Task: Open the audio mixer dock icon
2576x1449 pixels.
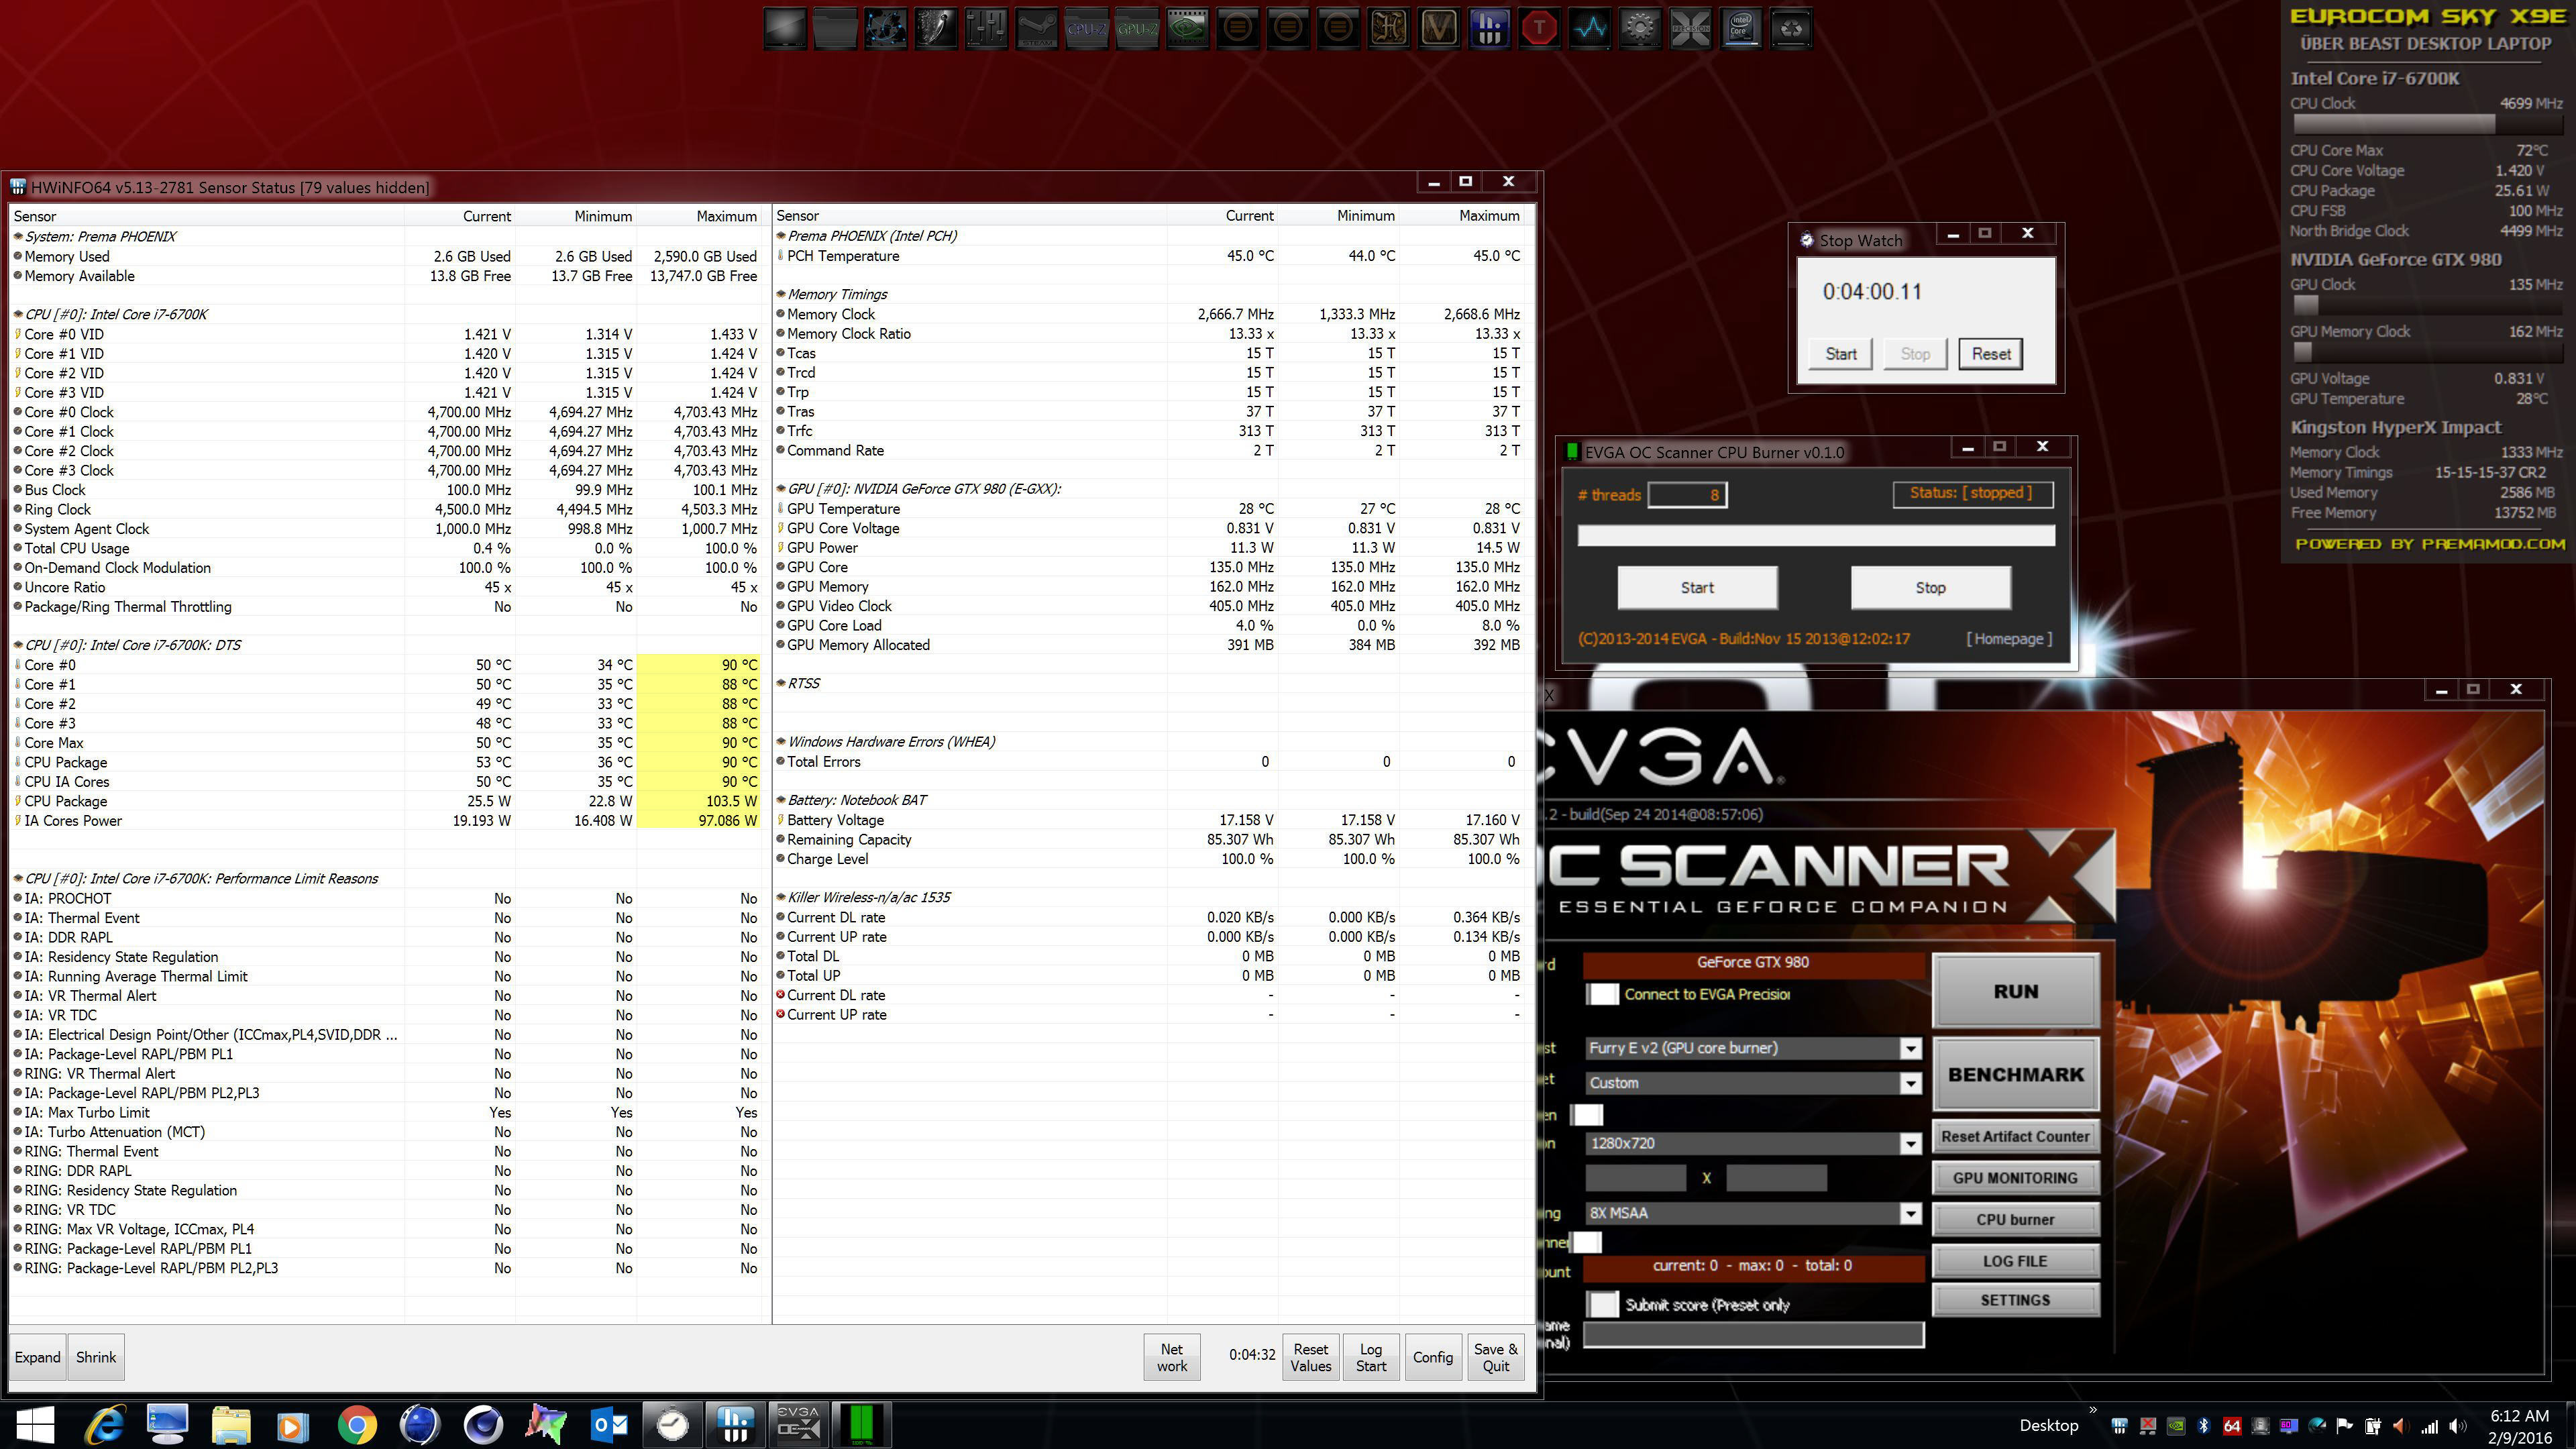Action: (986, 28)
